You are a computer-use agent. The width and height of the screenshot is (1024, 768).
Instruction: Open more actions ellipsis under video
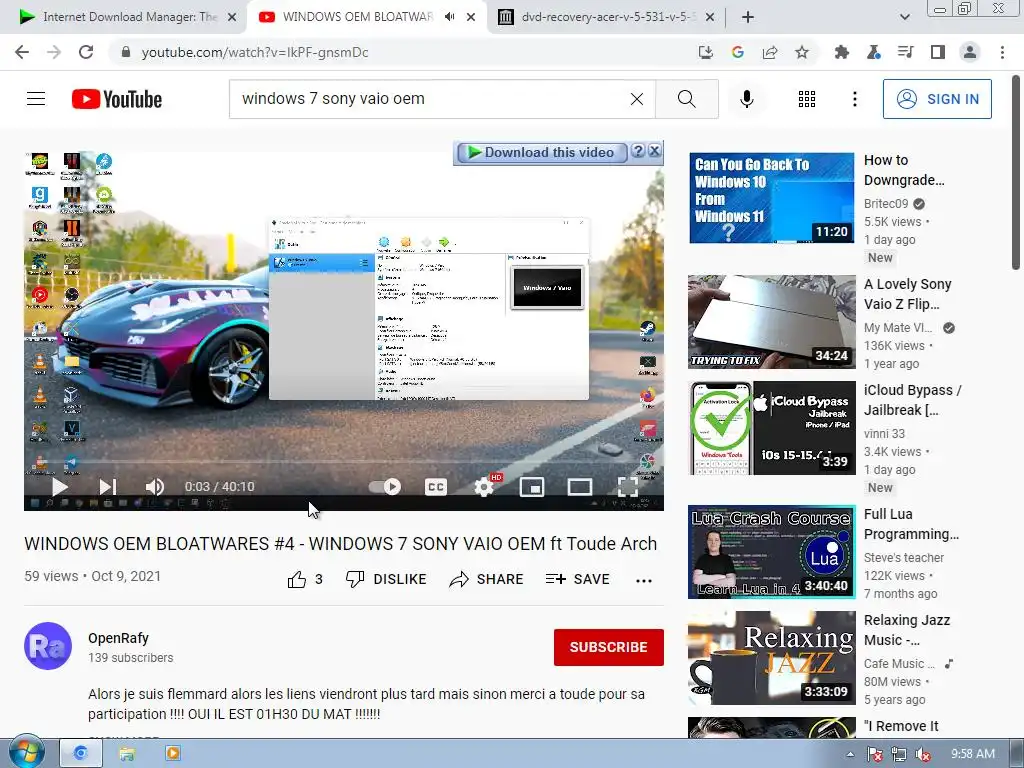(x=644, y=581)
